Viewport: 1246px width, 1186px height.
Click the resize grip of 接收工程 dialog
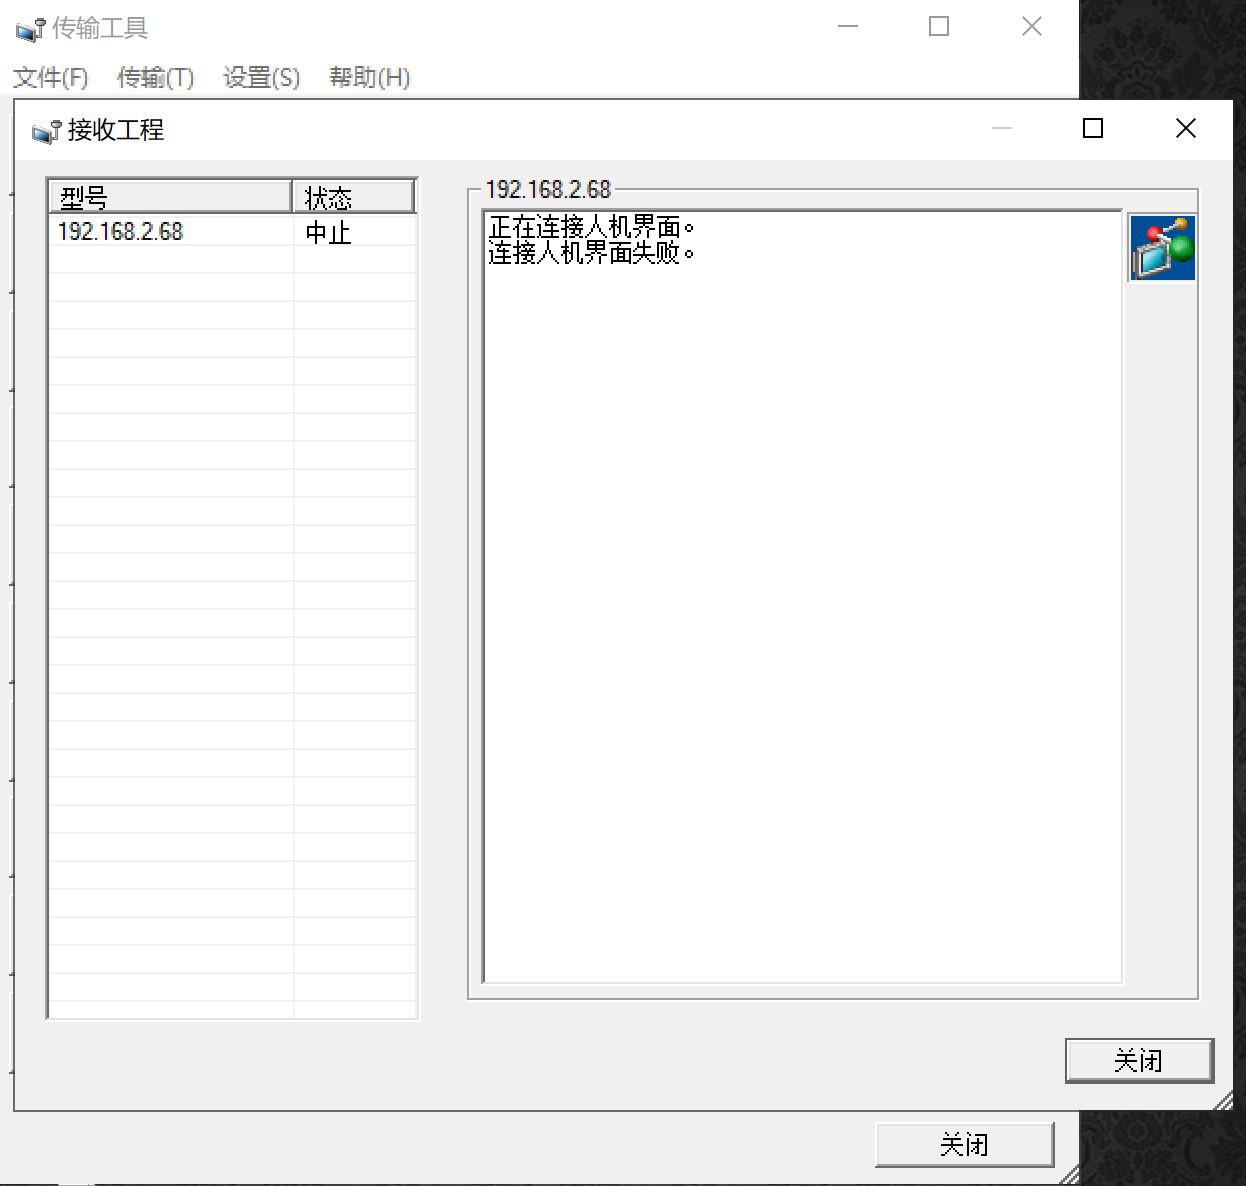coord(1223,1101)
